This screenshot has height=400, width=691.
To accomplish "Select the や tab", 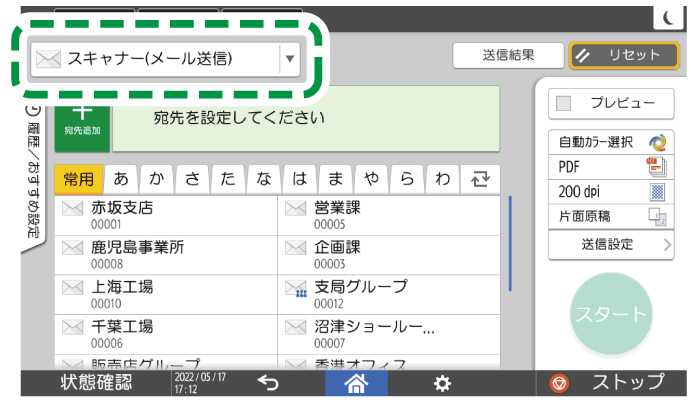I will click(371, 179).
